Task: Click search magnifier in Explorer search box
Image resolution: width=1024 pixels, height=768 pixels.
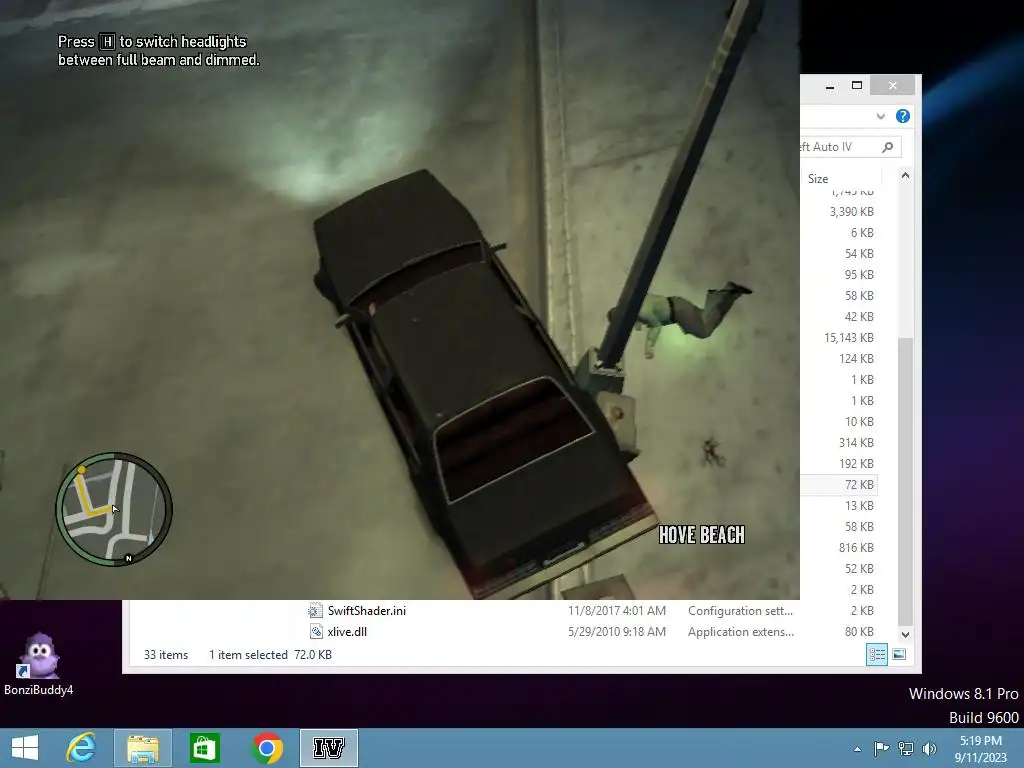Action: (888, 147)
